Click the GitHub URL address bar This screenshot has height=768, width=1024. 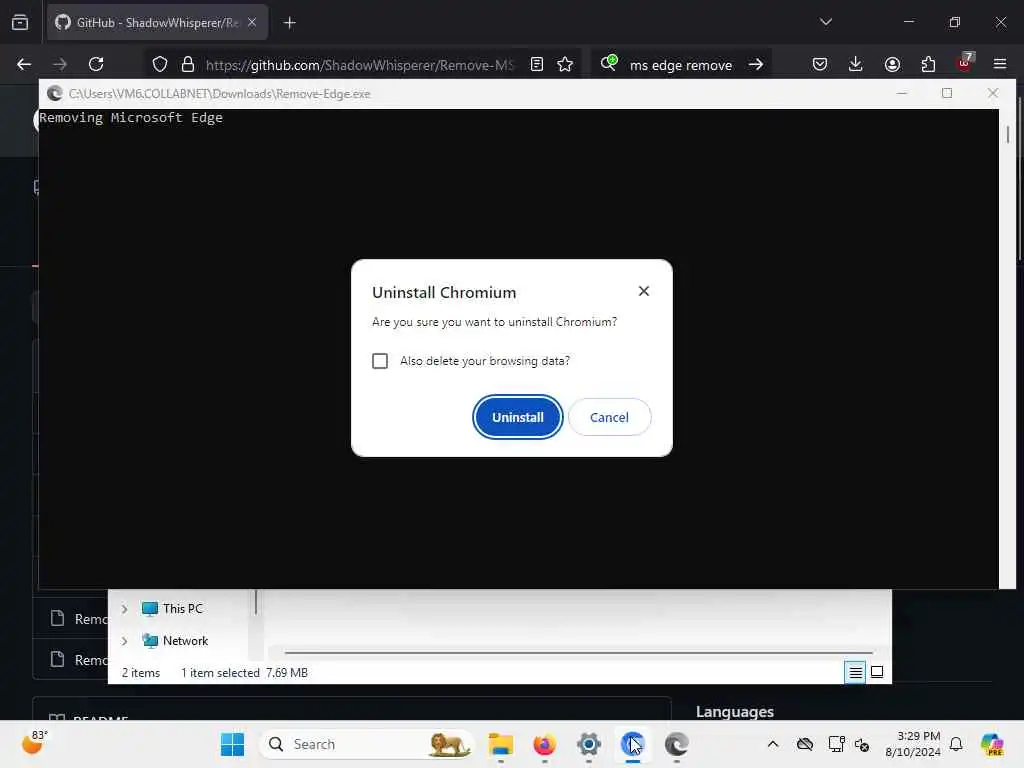(359, 65)
